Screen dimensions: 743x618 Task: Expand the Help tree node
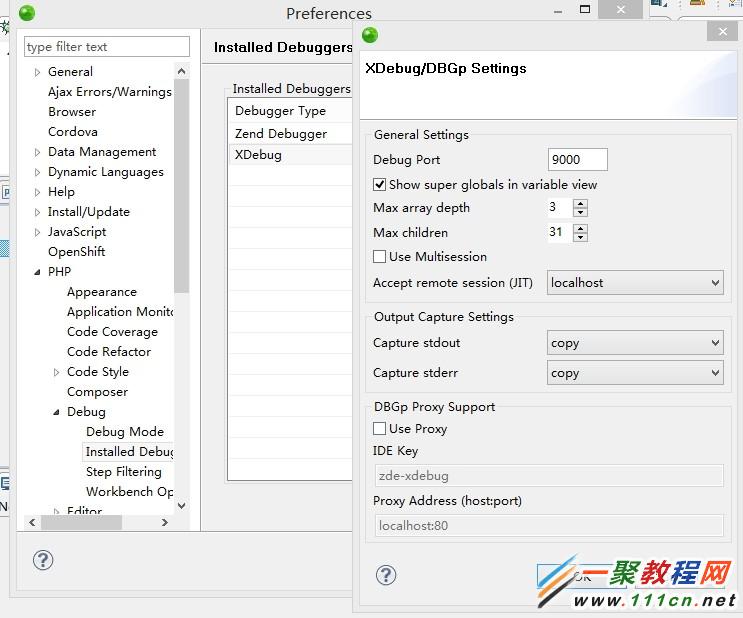click(x=37, y=192)
